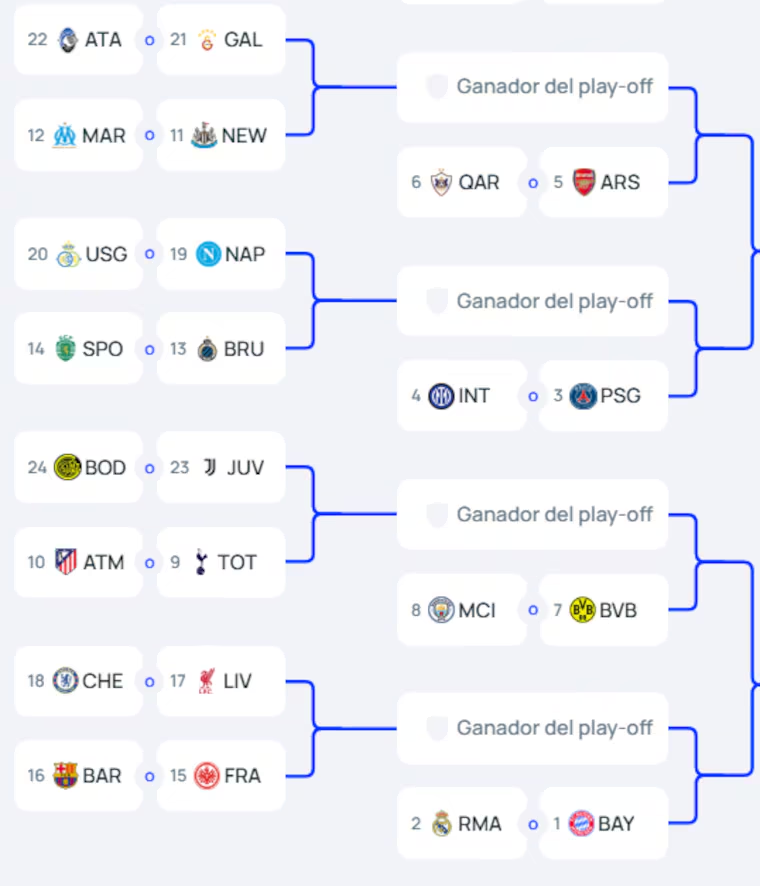The image size is (760, 886).
Task: Click the circle between QAR and ARS
Action: 533,183
